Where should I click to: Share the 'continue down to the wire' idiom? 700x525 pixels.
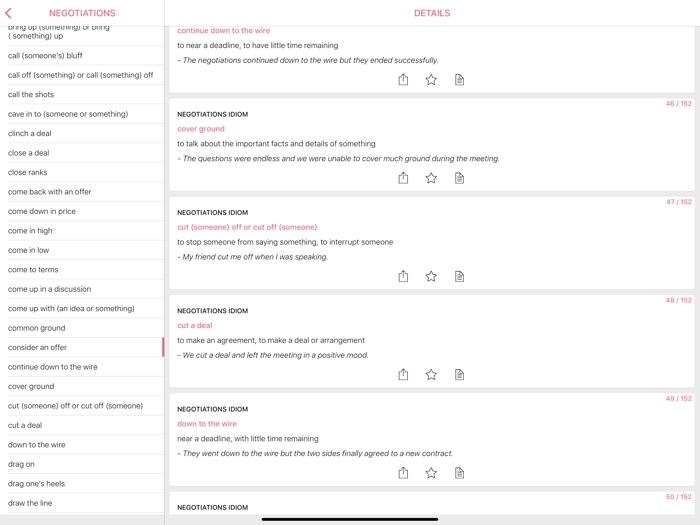coord(403,79)
